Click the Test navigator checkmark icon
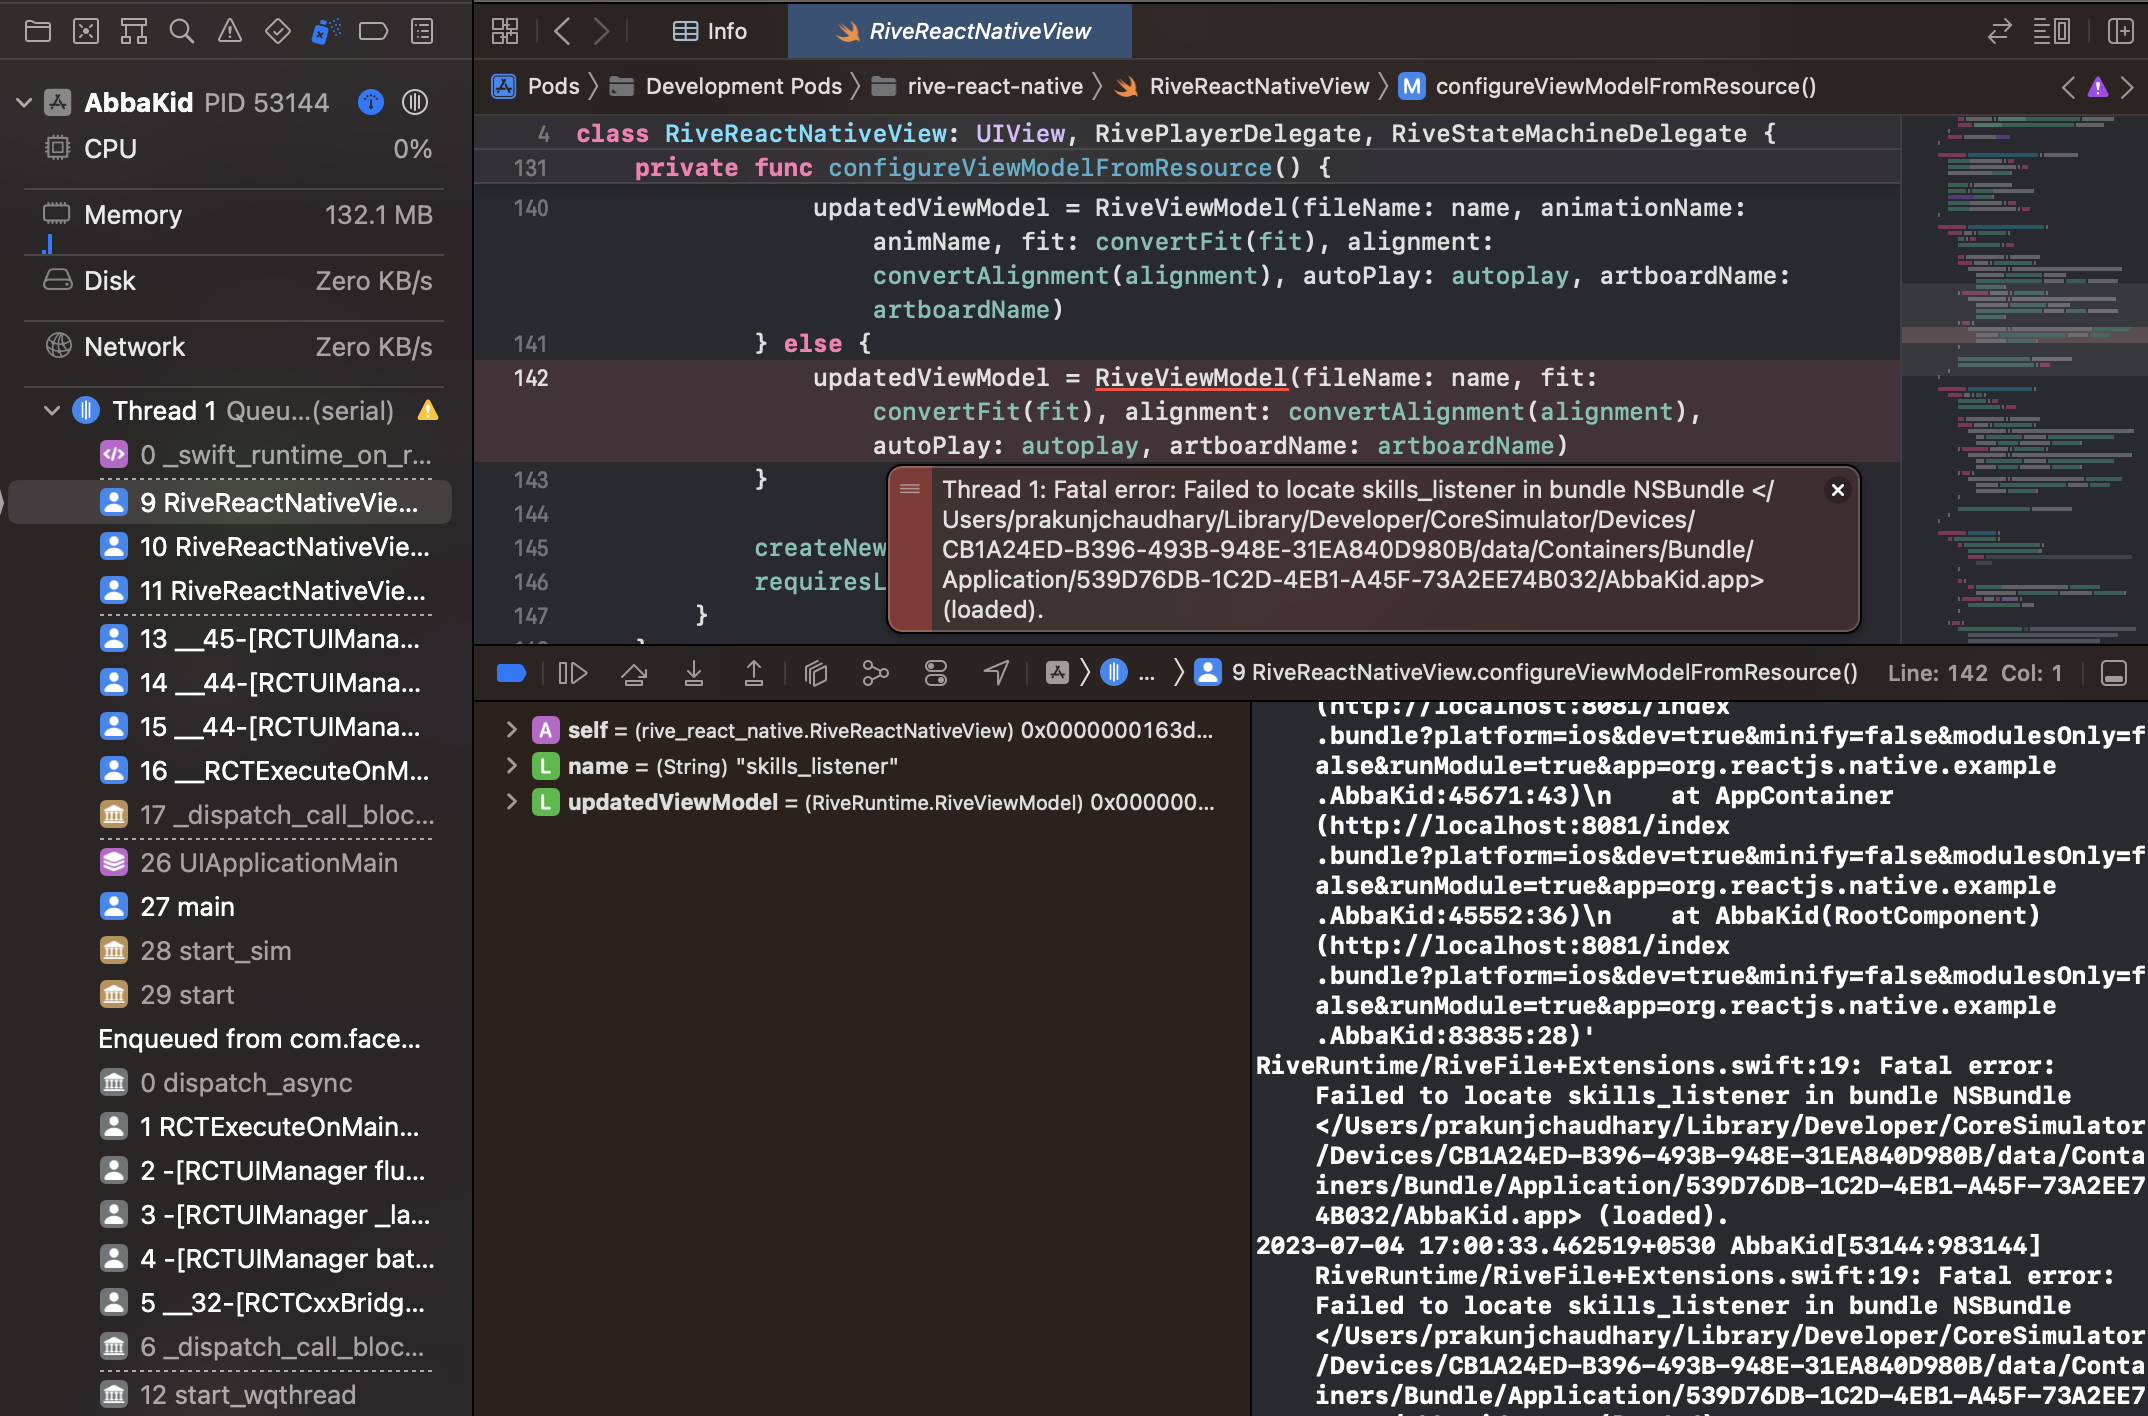This screenshot has height=1416, width=2148. coord(277,31)
